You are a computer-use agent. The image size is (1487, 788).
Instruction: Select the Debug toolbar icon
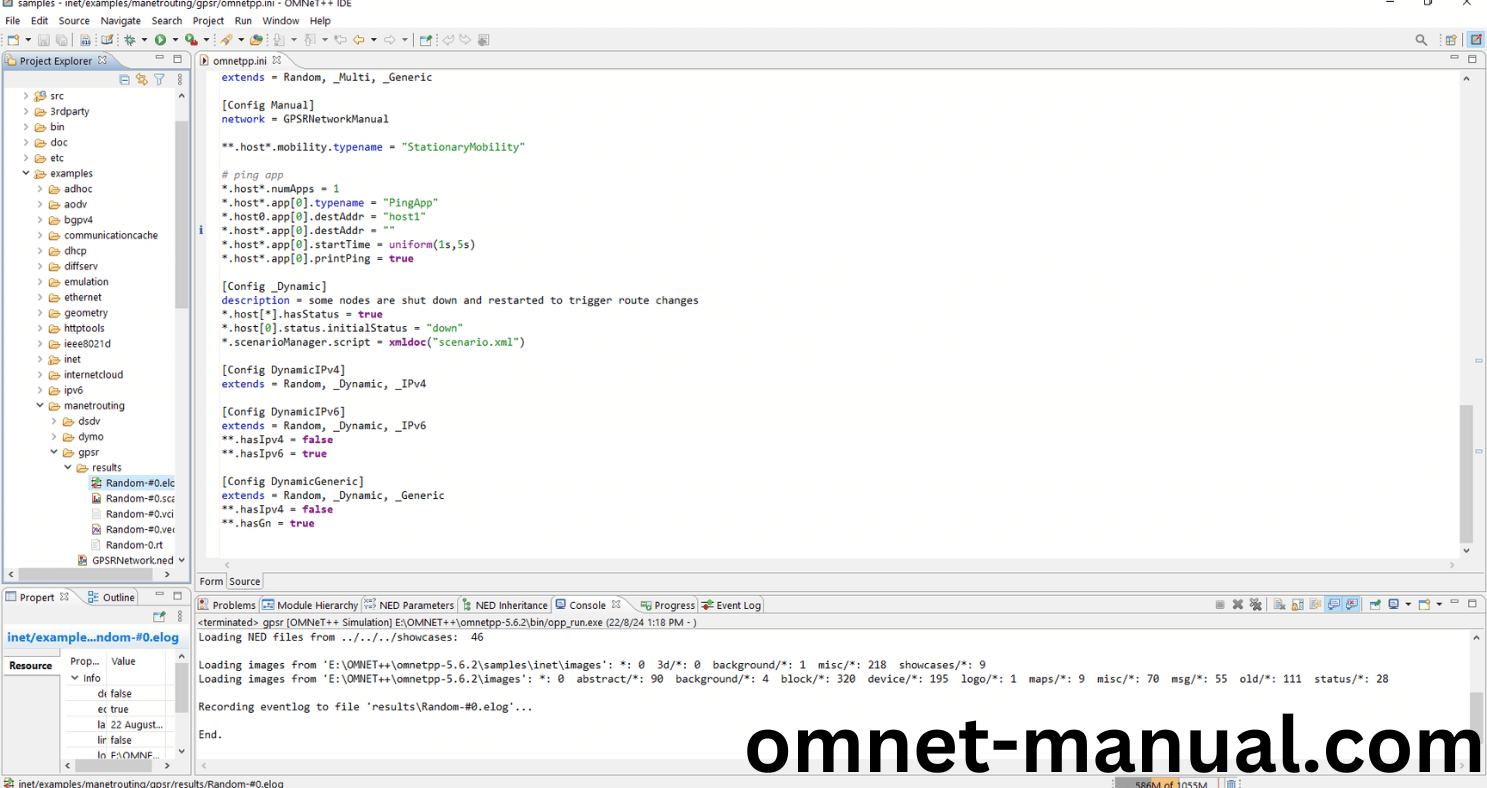coord(131,39)
